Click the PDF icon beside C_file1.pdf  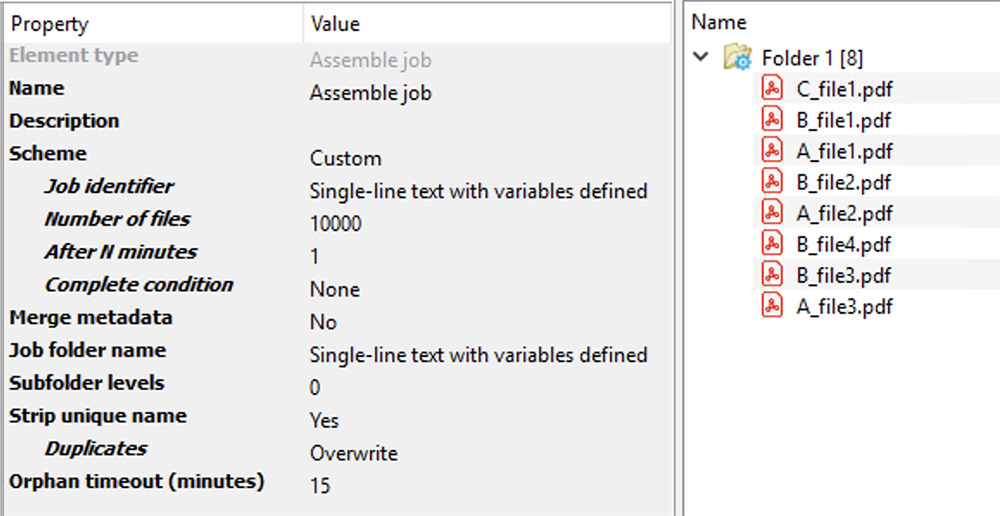771,89
